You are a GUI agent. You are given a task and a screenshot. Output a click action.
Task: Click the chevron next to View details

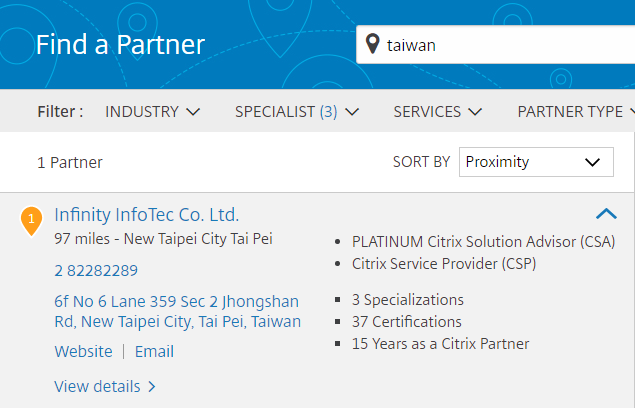pos(152,386)
